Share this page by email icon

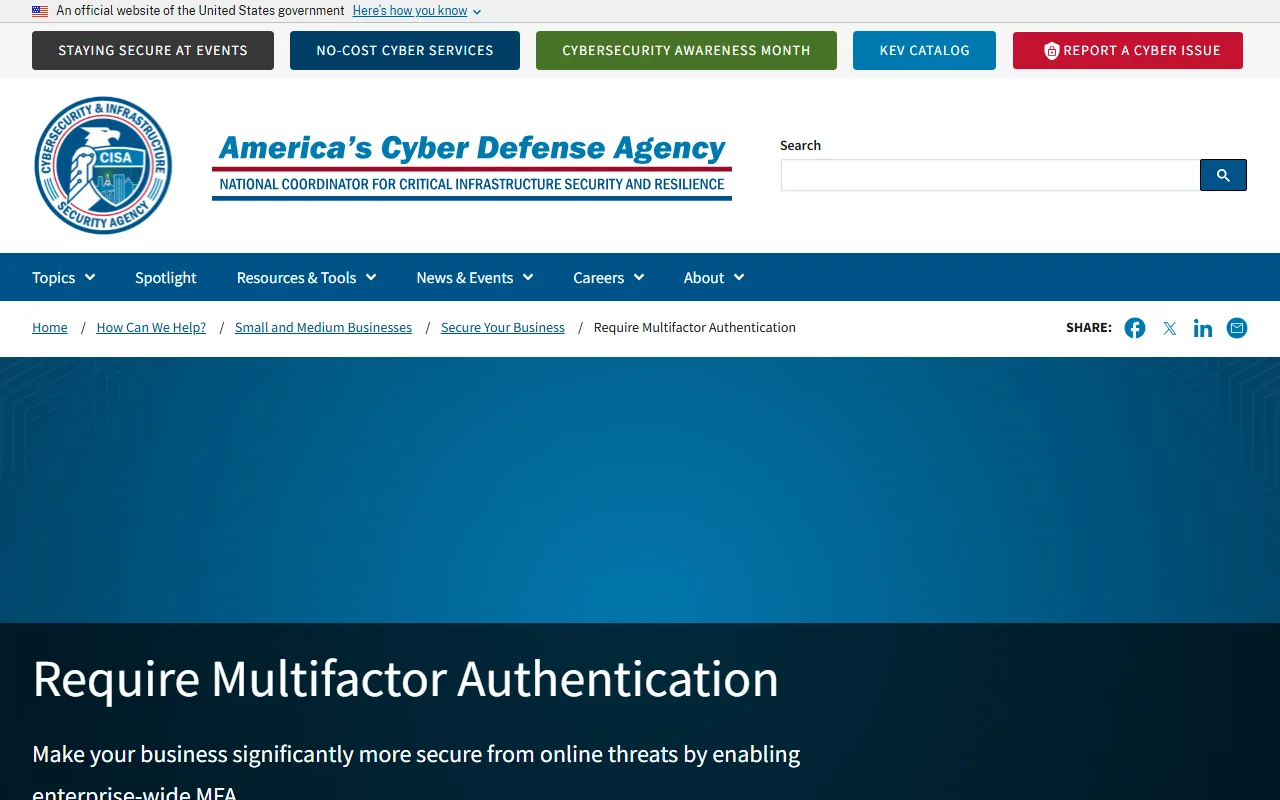pyautogui.click(x=1237, y=328)
